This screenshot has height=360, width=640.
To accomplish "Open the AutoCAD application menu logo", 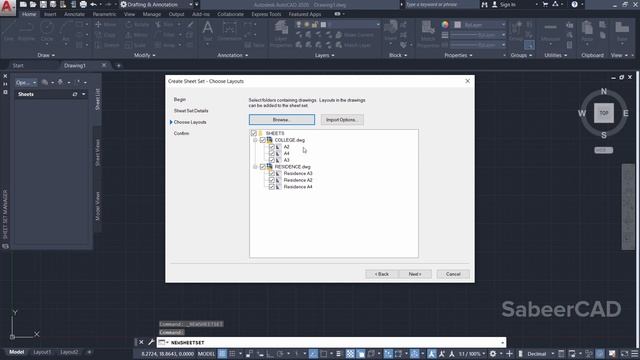I will click(7, 7).
